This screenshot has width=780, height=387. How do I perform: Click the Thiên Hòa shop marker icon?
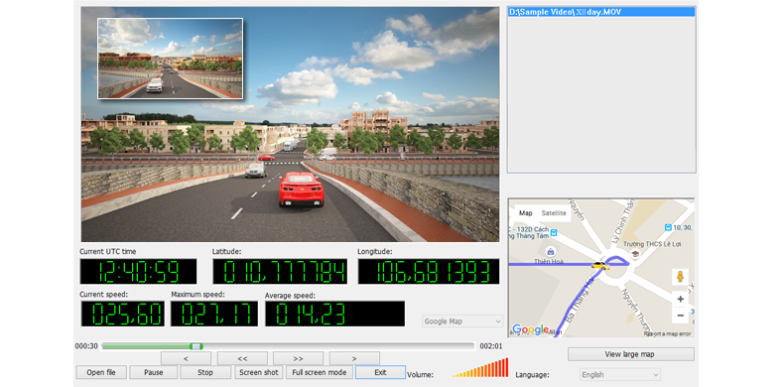coord(550,251)
